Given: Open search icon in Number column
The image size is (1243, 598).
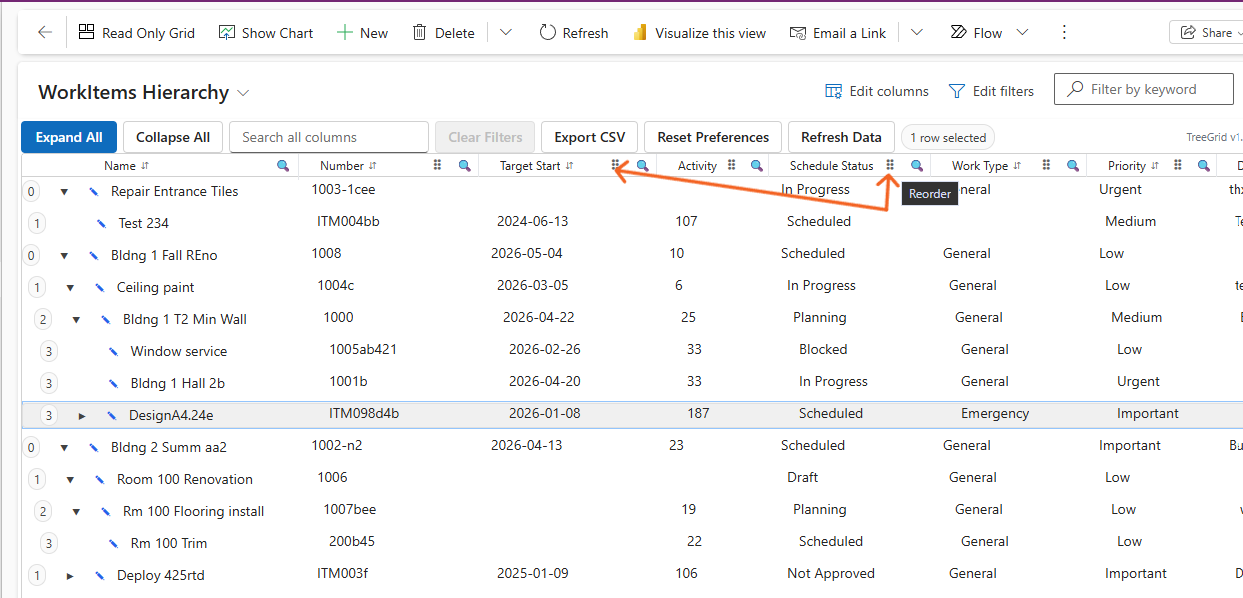Looking at the screenshot, I should point(465,166).
